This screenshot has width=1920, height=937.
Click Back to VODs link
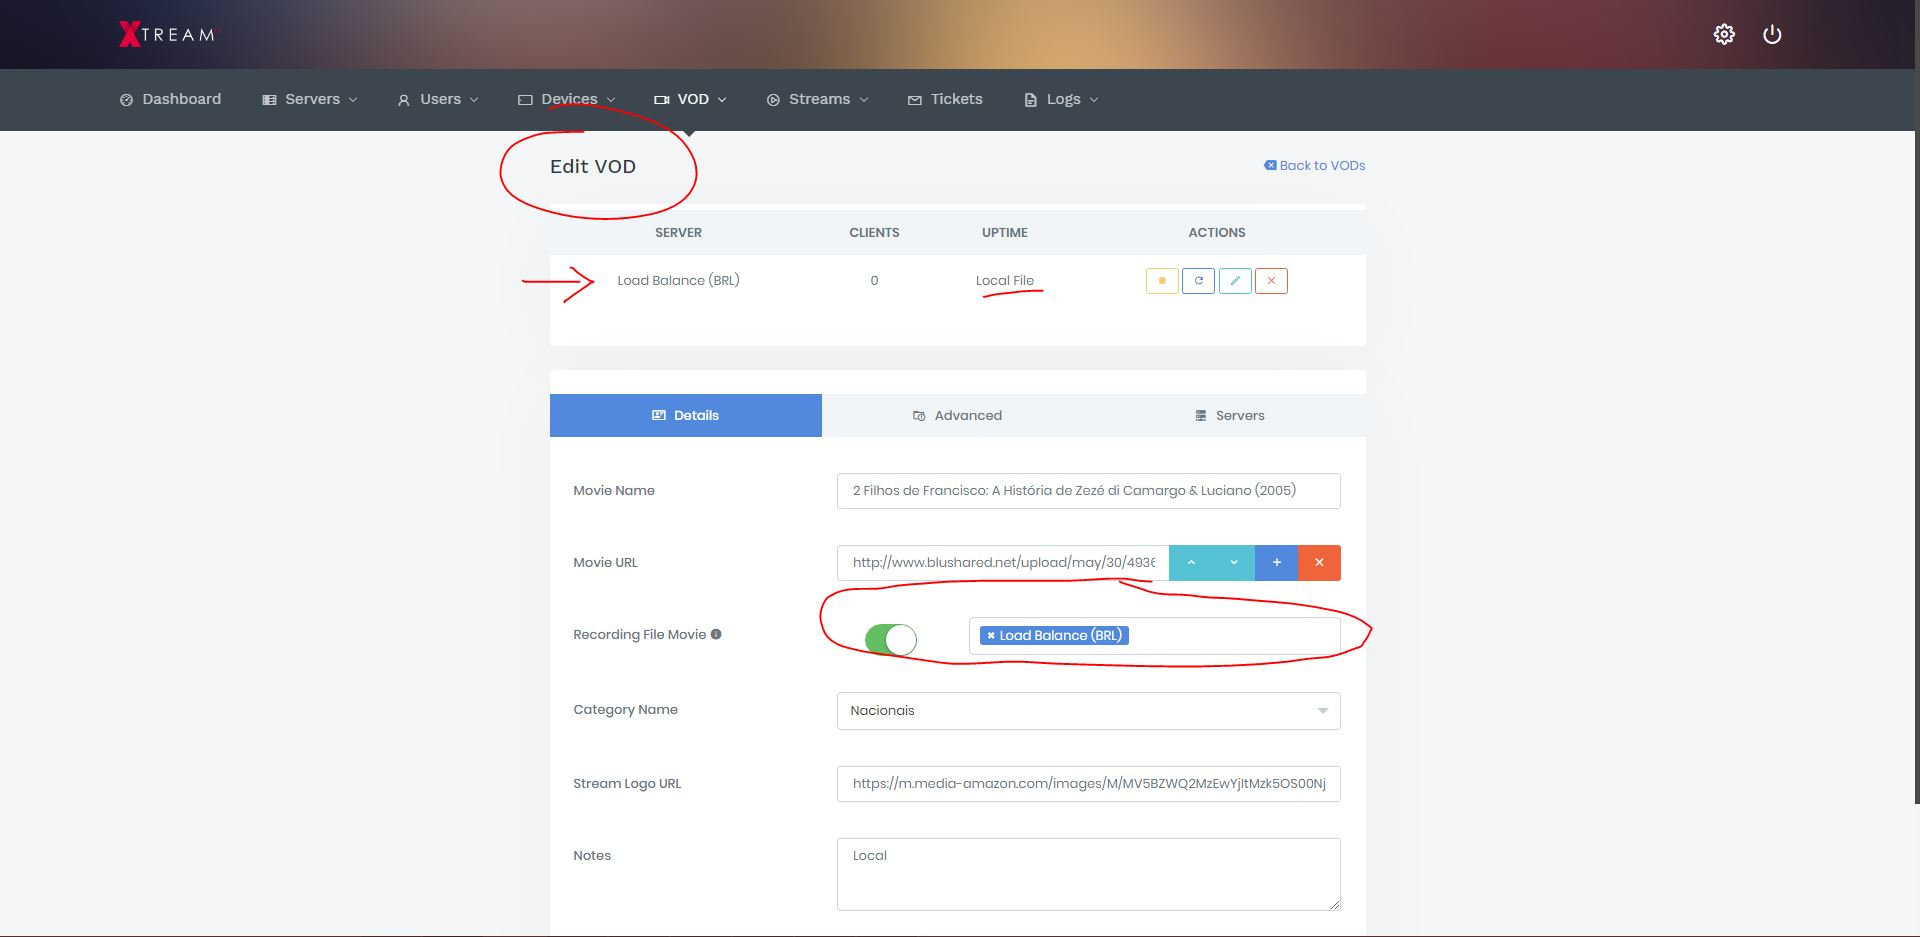pyautogui.click(x=1314, y=166)
